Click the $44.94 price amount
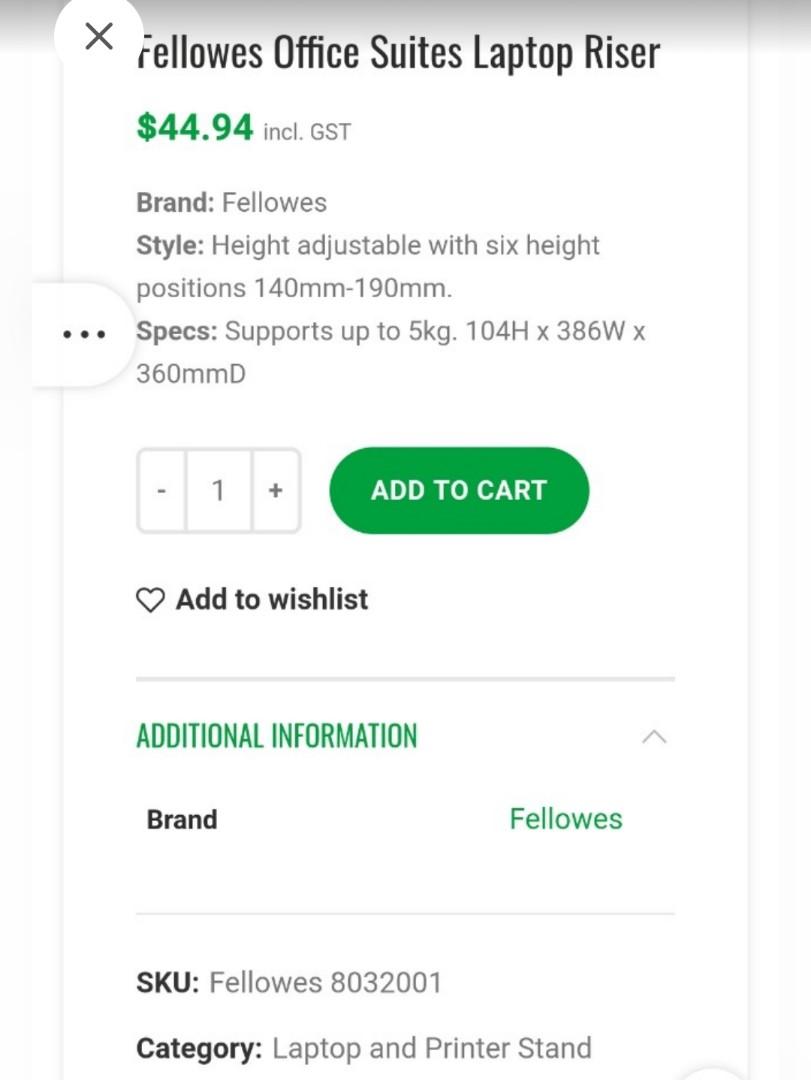Viewport: 811px width, 1080px height. 195,127
